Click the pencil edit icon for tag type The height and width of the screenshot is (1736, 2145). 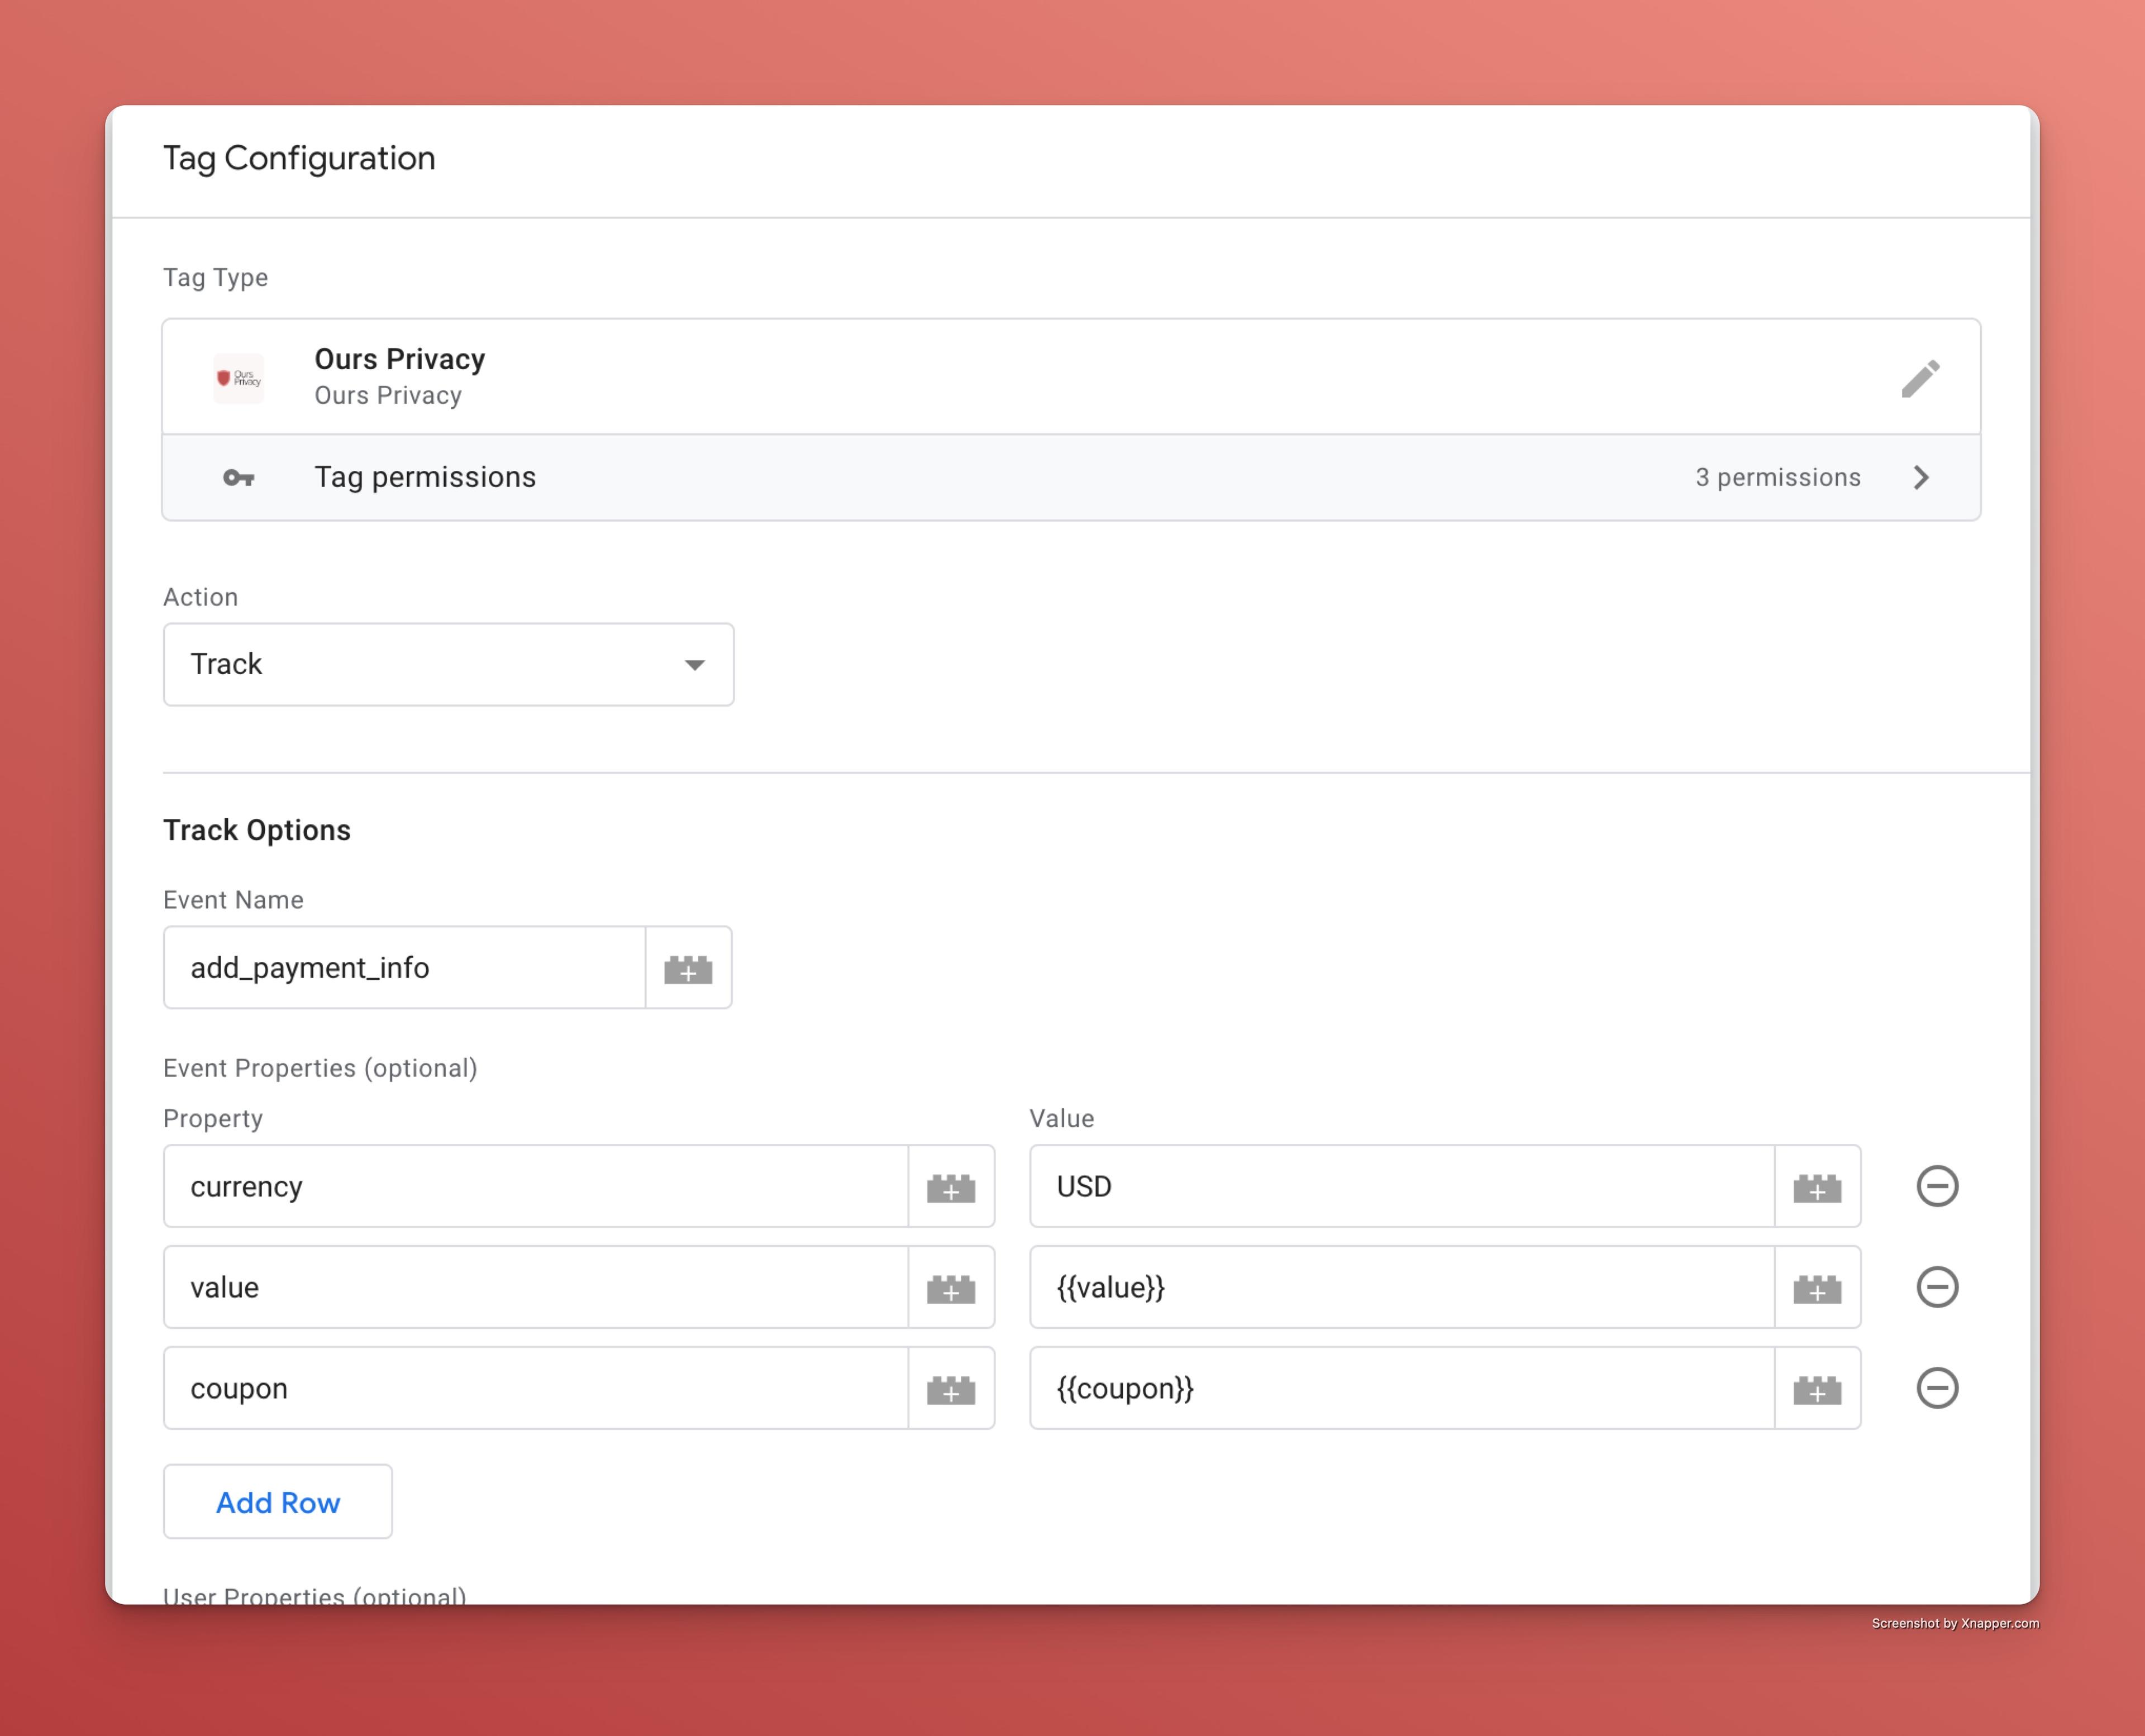click(x=1920, y=378)
